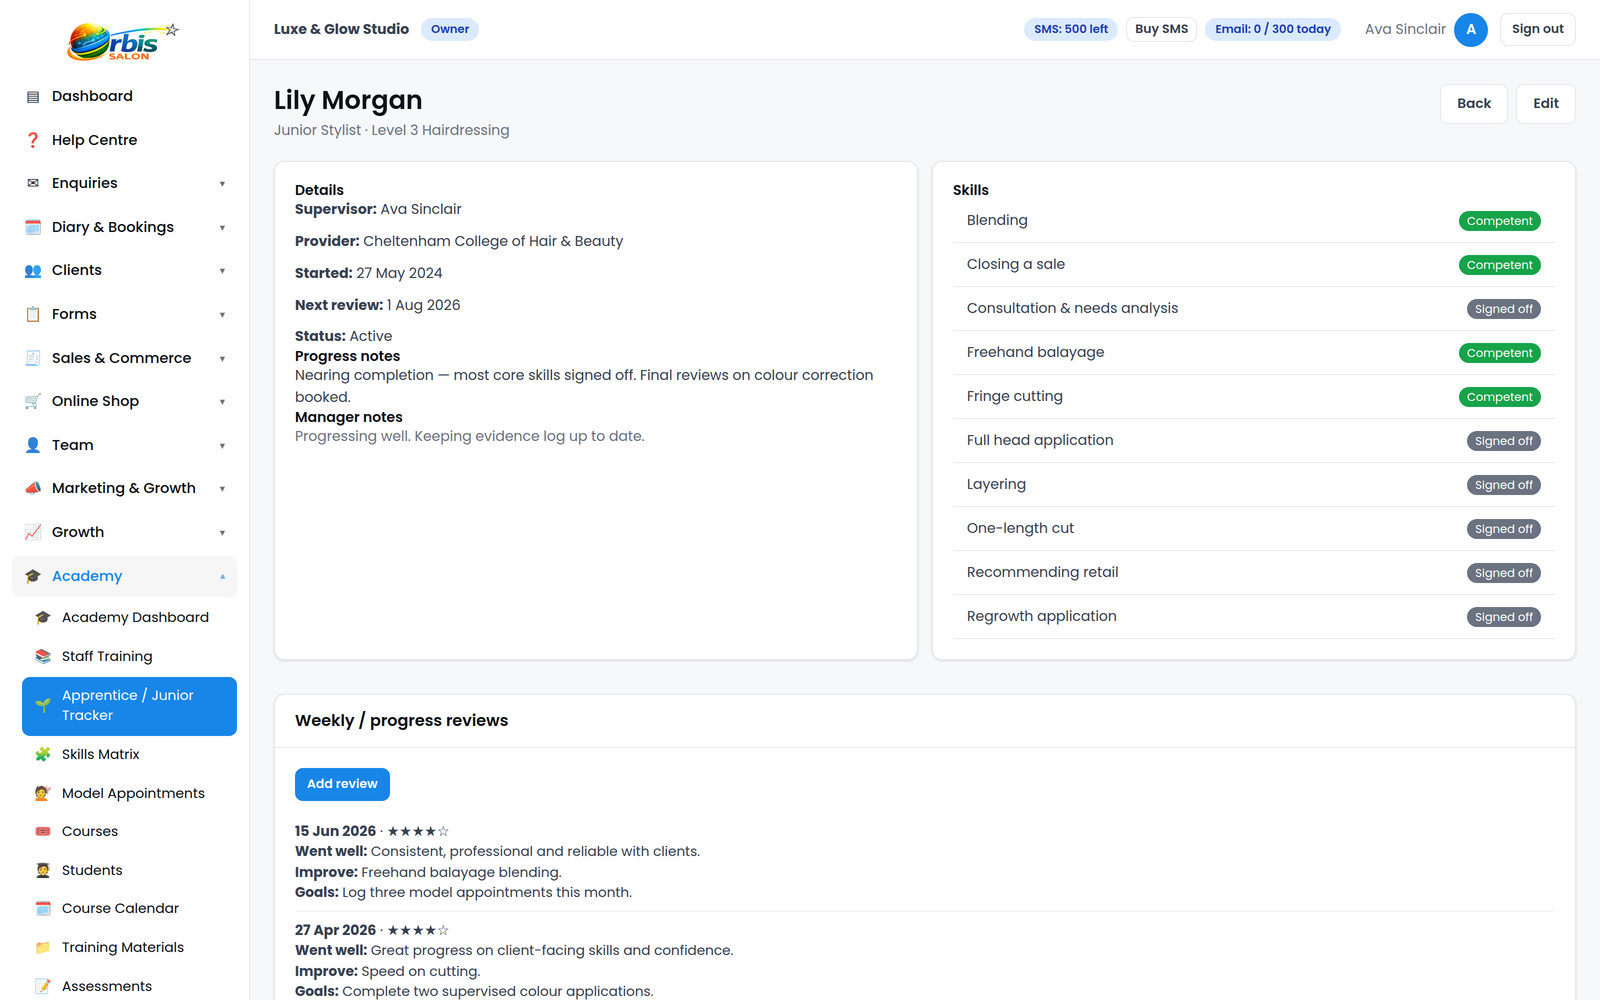Click the Add review button
Screen dimensions: 1600x1000
click(342, 784)
